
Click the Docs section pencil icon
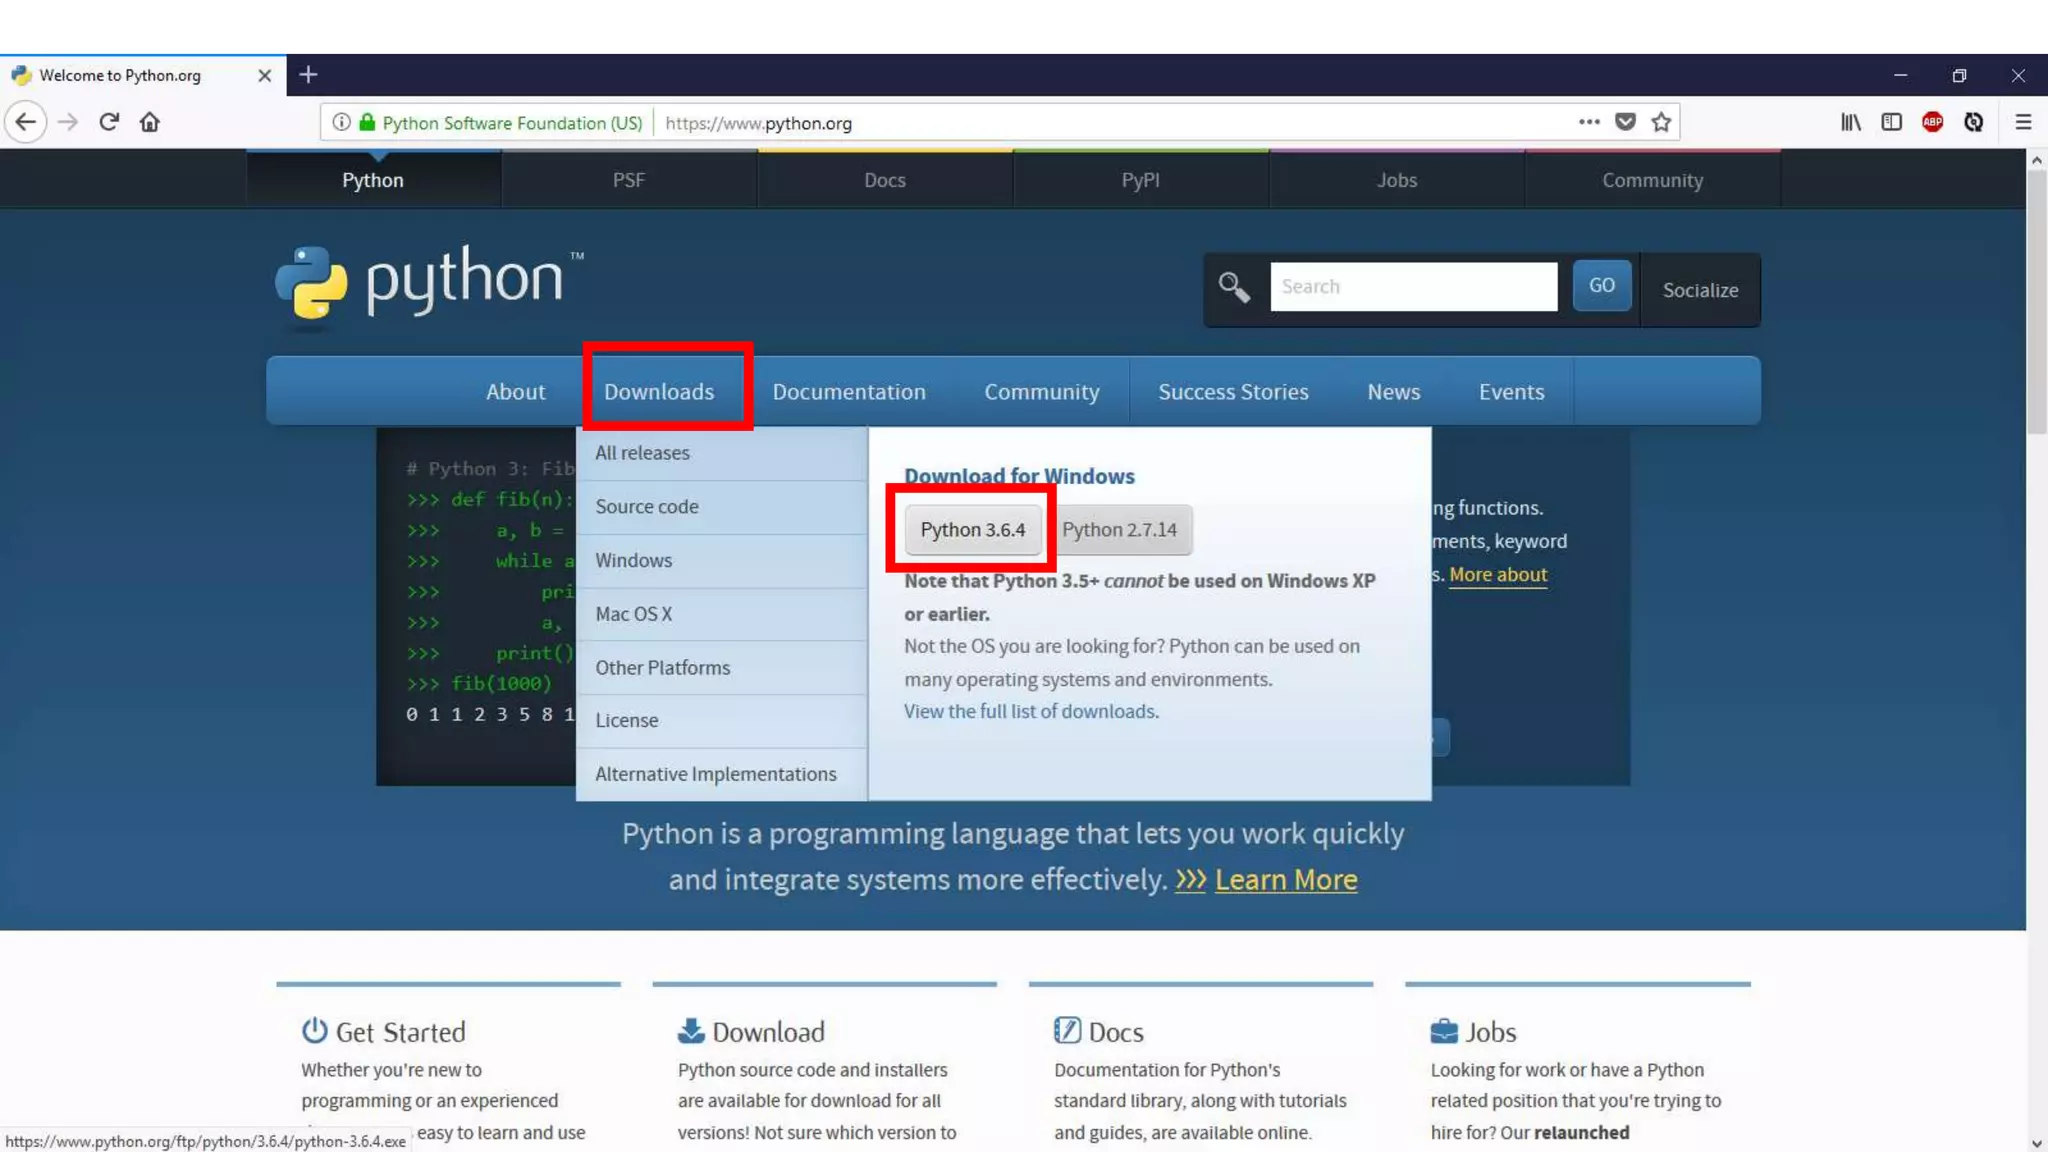pyautogui.click(x=1067, y=1030)
